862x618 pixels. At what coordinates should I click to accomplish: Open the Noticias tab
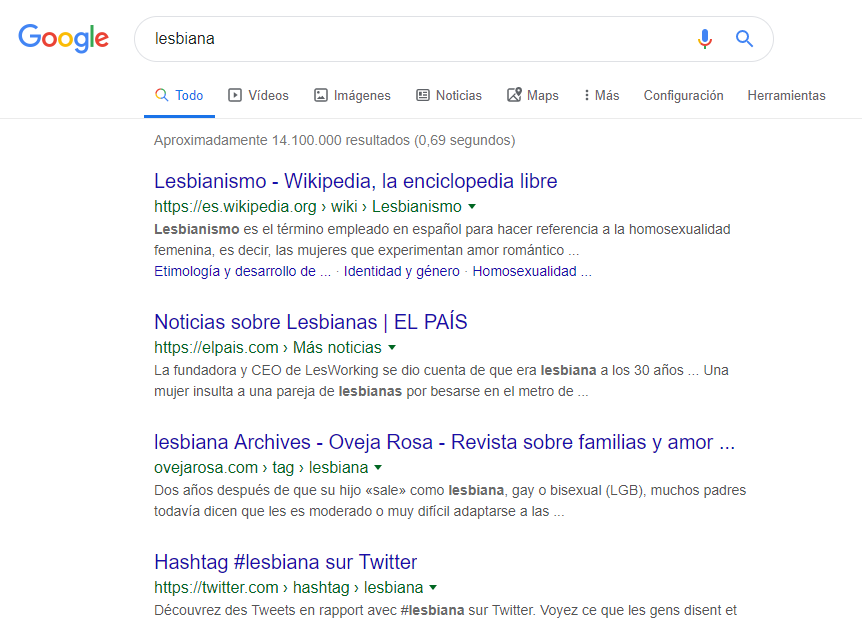click(448, 96)
